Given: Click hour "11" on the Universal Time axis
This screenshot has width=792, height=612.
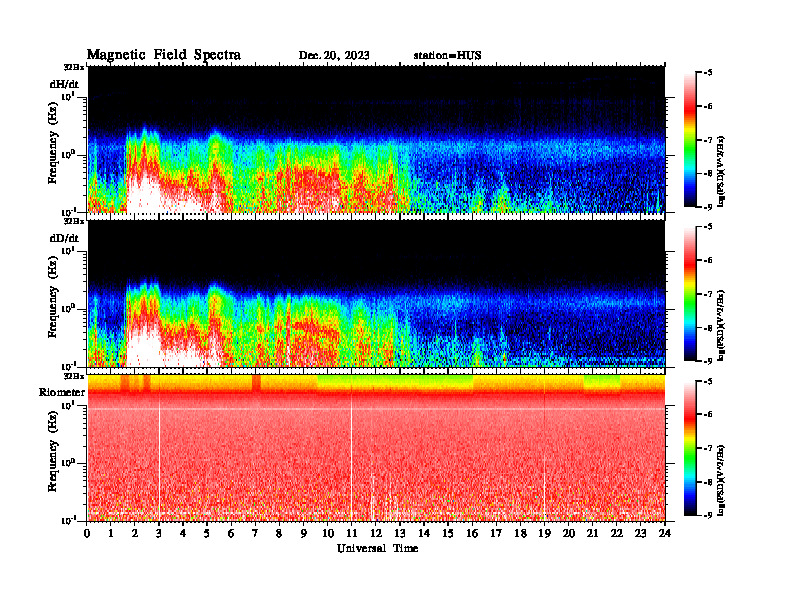Looking at the screenshot, I should tap(352, 533).
